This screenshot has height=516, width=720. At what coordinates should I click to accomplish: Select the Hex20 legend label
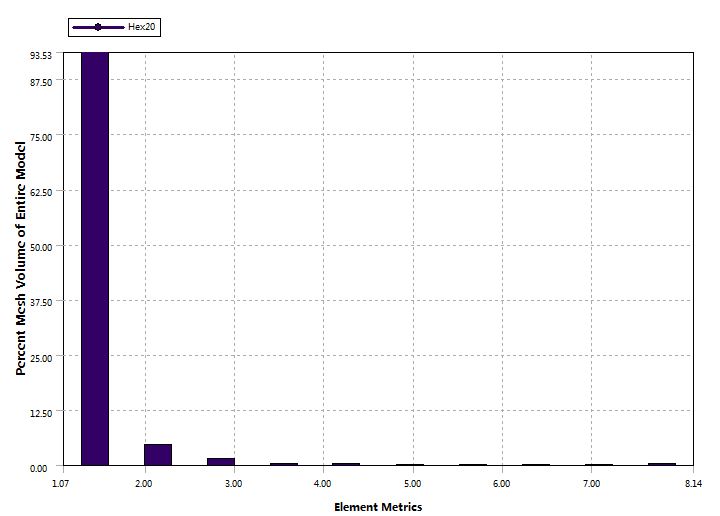(x=141, y=27)
